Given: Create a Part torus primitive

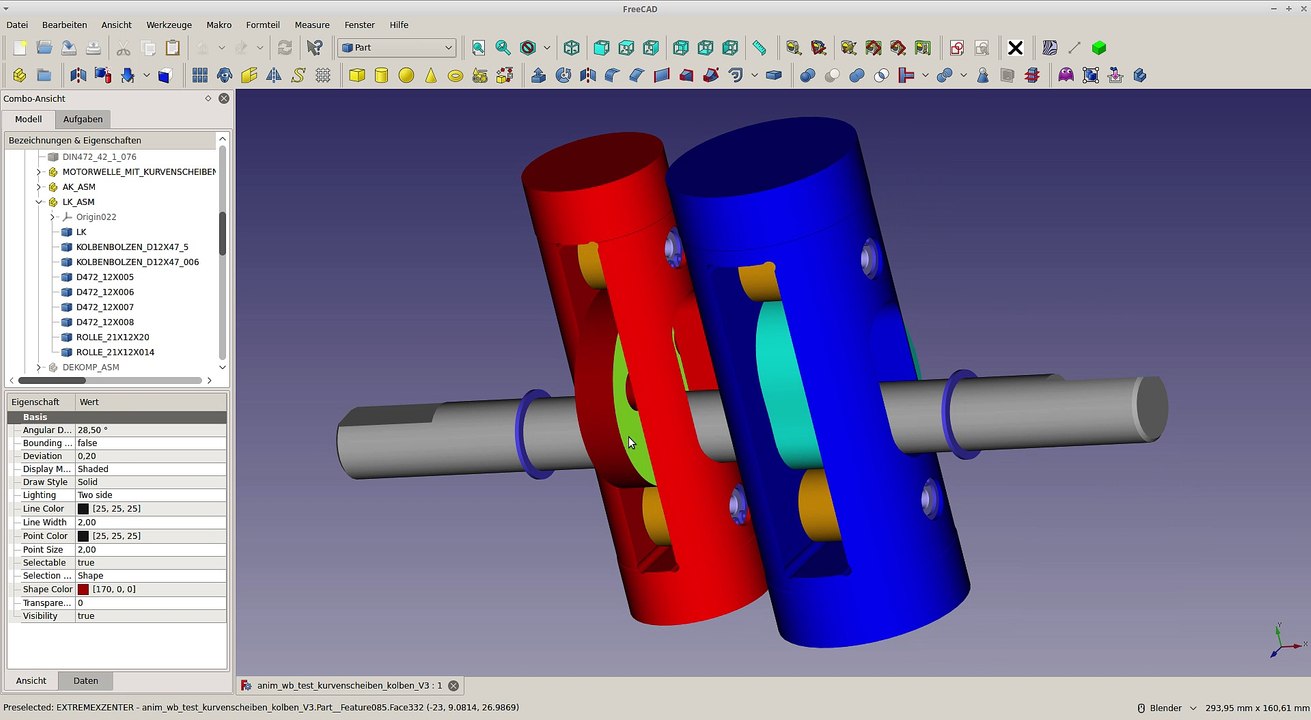Looking at the screenshot, I should (x=455, y=75).
